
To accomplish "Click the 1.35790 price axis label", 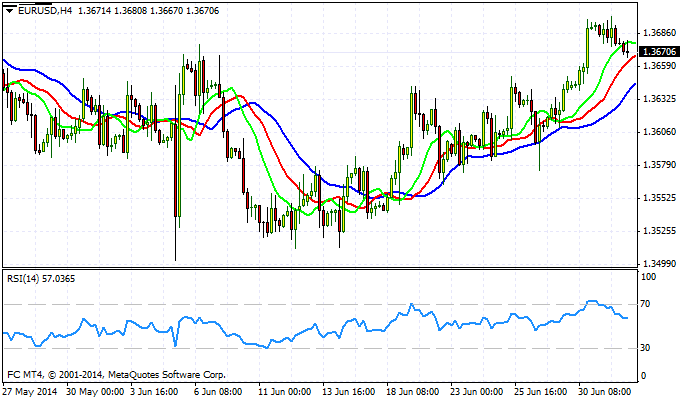I will (660, 164).
